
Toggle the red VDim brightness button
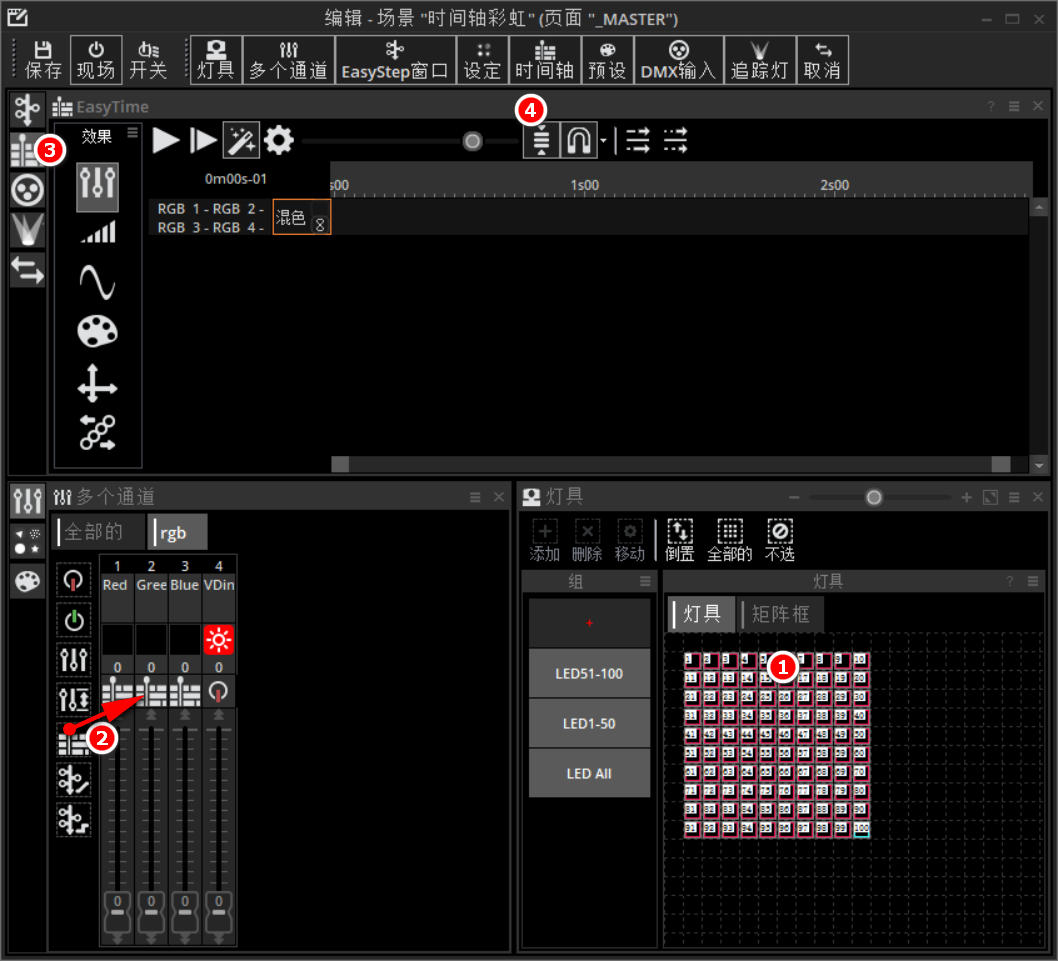point(218,639)
